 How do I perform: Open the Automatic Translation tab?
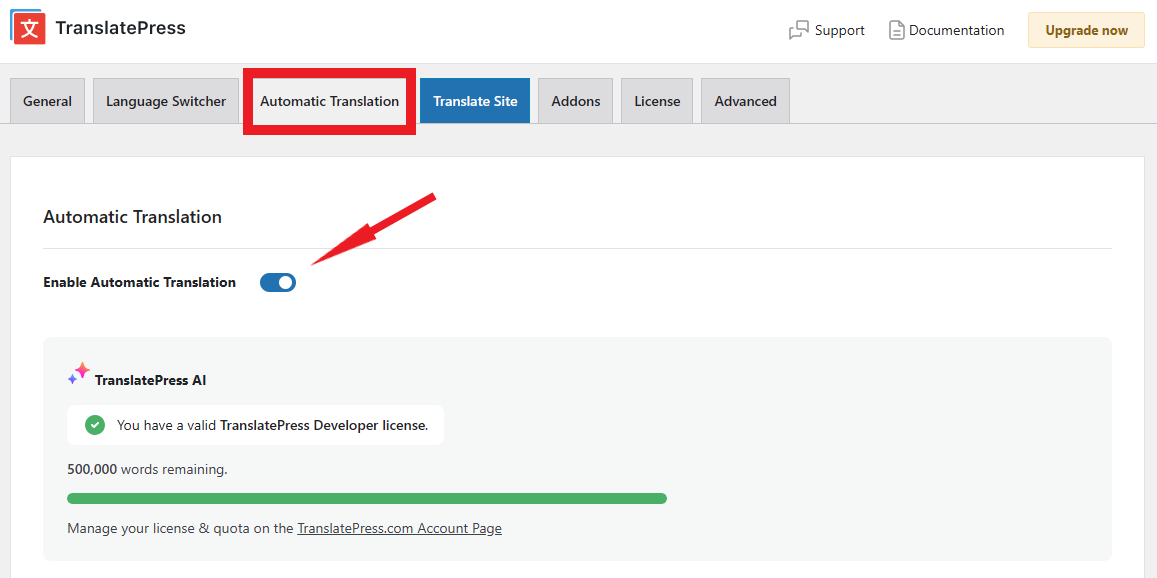click(329, 100)
